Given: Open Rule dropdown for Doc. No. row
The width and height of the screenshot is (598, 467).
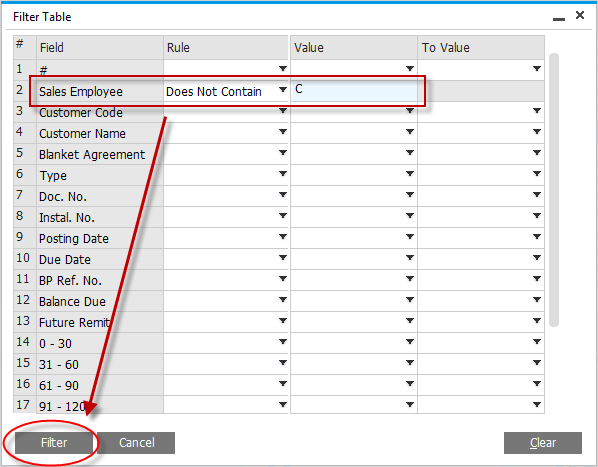Looking at the screenshot, I should (x=283, y=195).
